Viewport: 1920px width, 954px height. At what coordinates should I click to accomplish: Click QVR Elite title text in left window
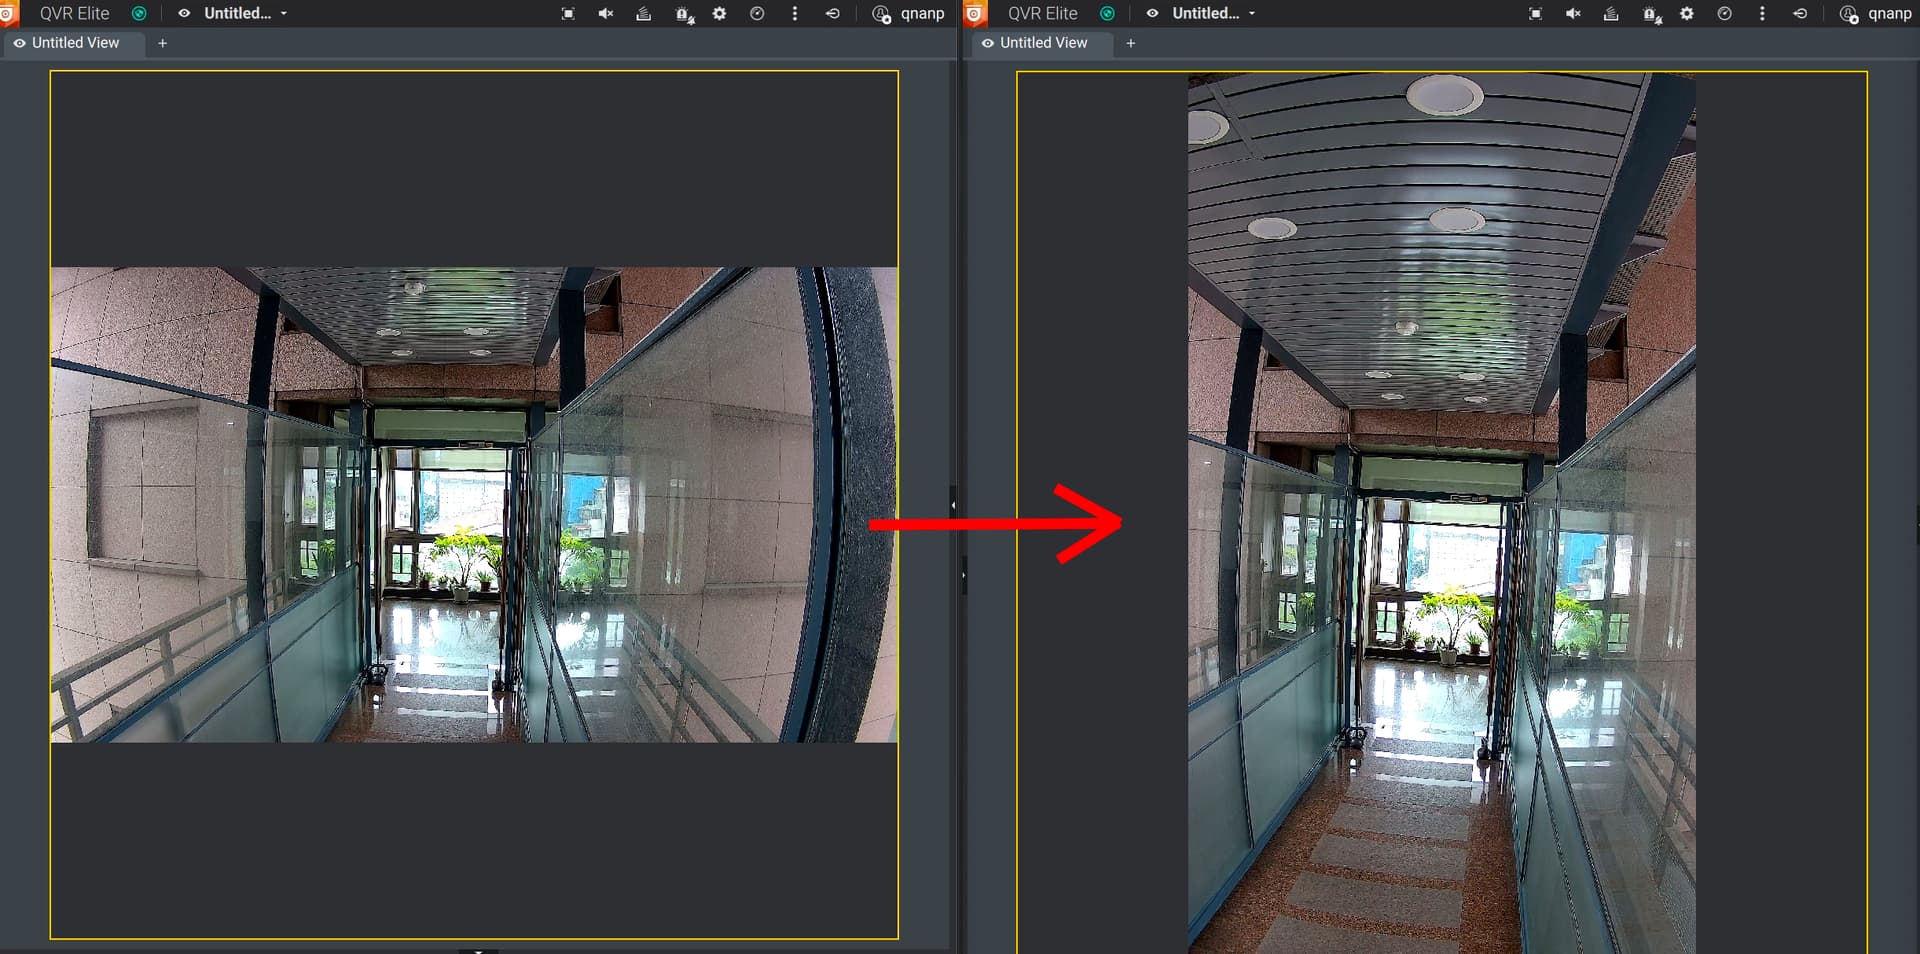pos(75,14)
